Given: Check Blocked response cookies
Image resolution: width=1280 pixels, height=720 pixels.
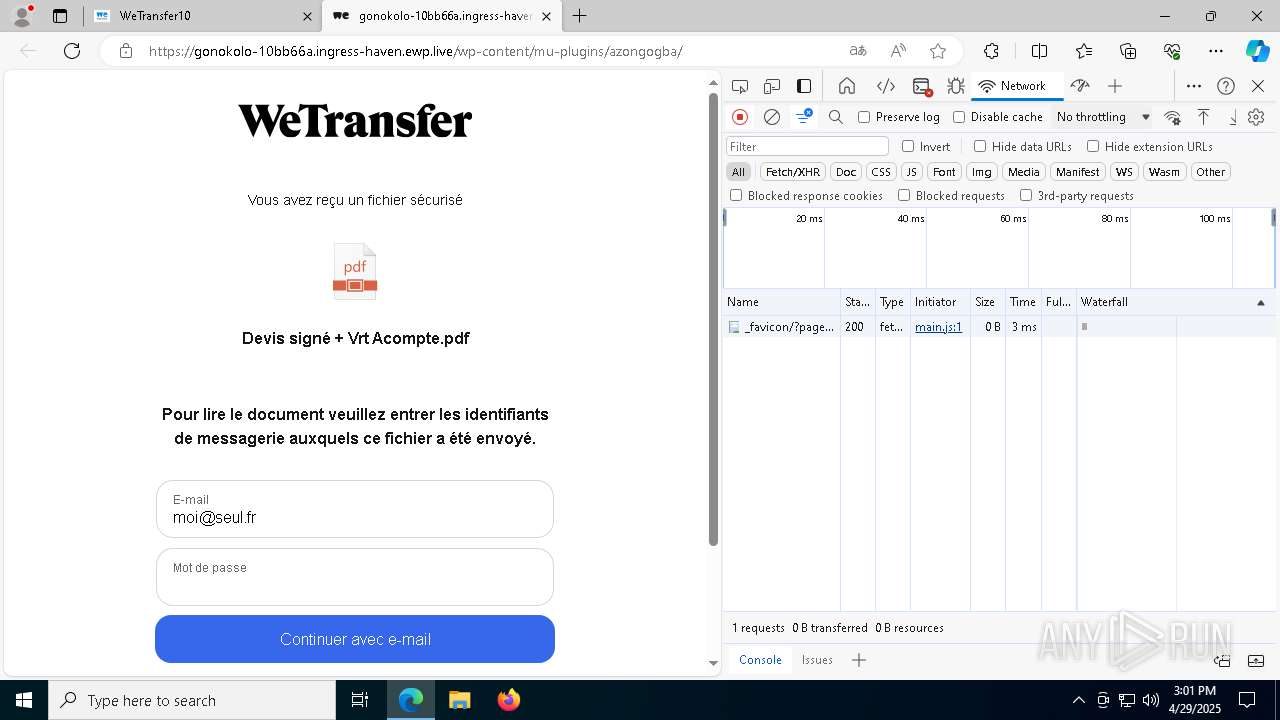Looking at the screenshot, I should (736, 196).
